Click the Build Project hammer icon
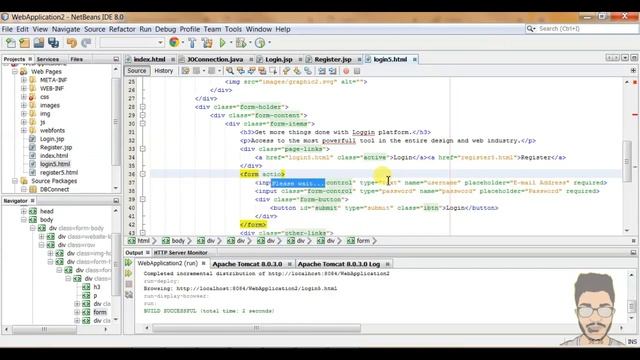 pyautogui.click(x=192, y=42)
